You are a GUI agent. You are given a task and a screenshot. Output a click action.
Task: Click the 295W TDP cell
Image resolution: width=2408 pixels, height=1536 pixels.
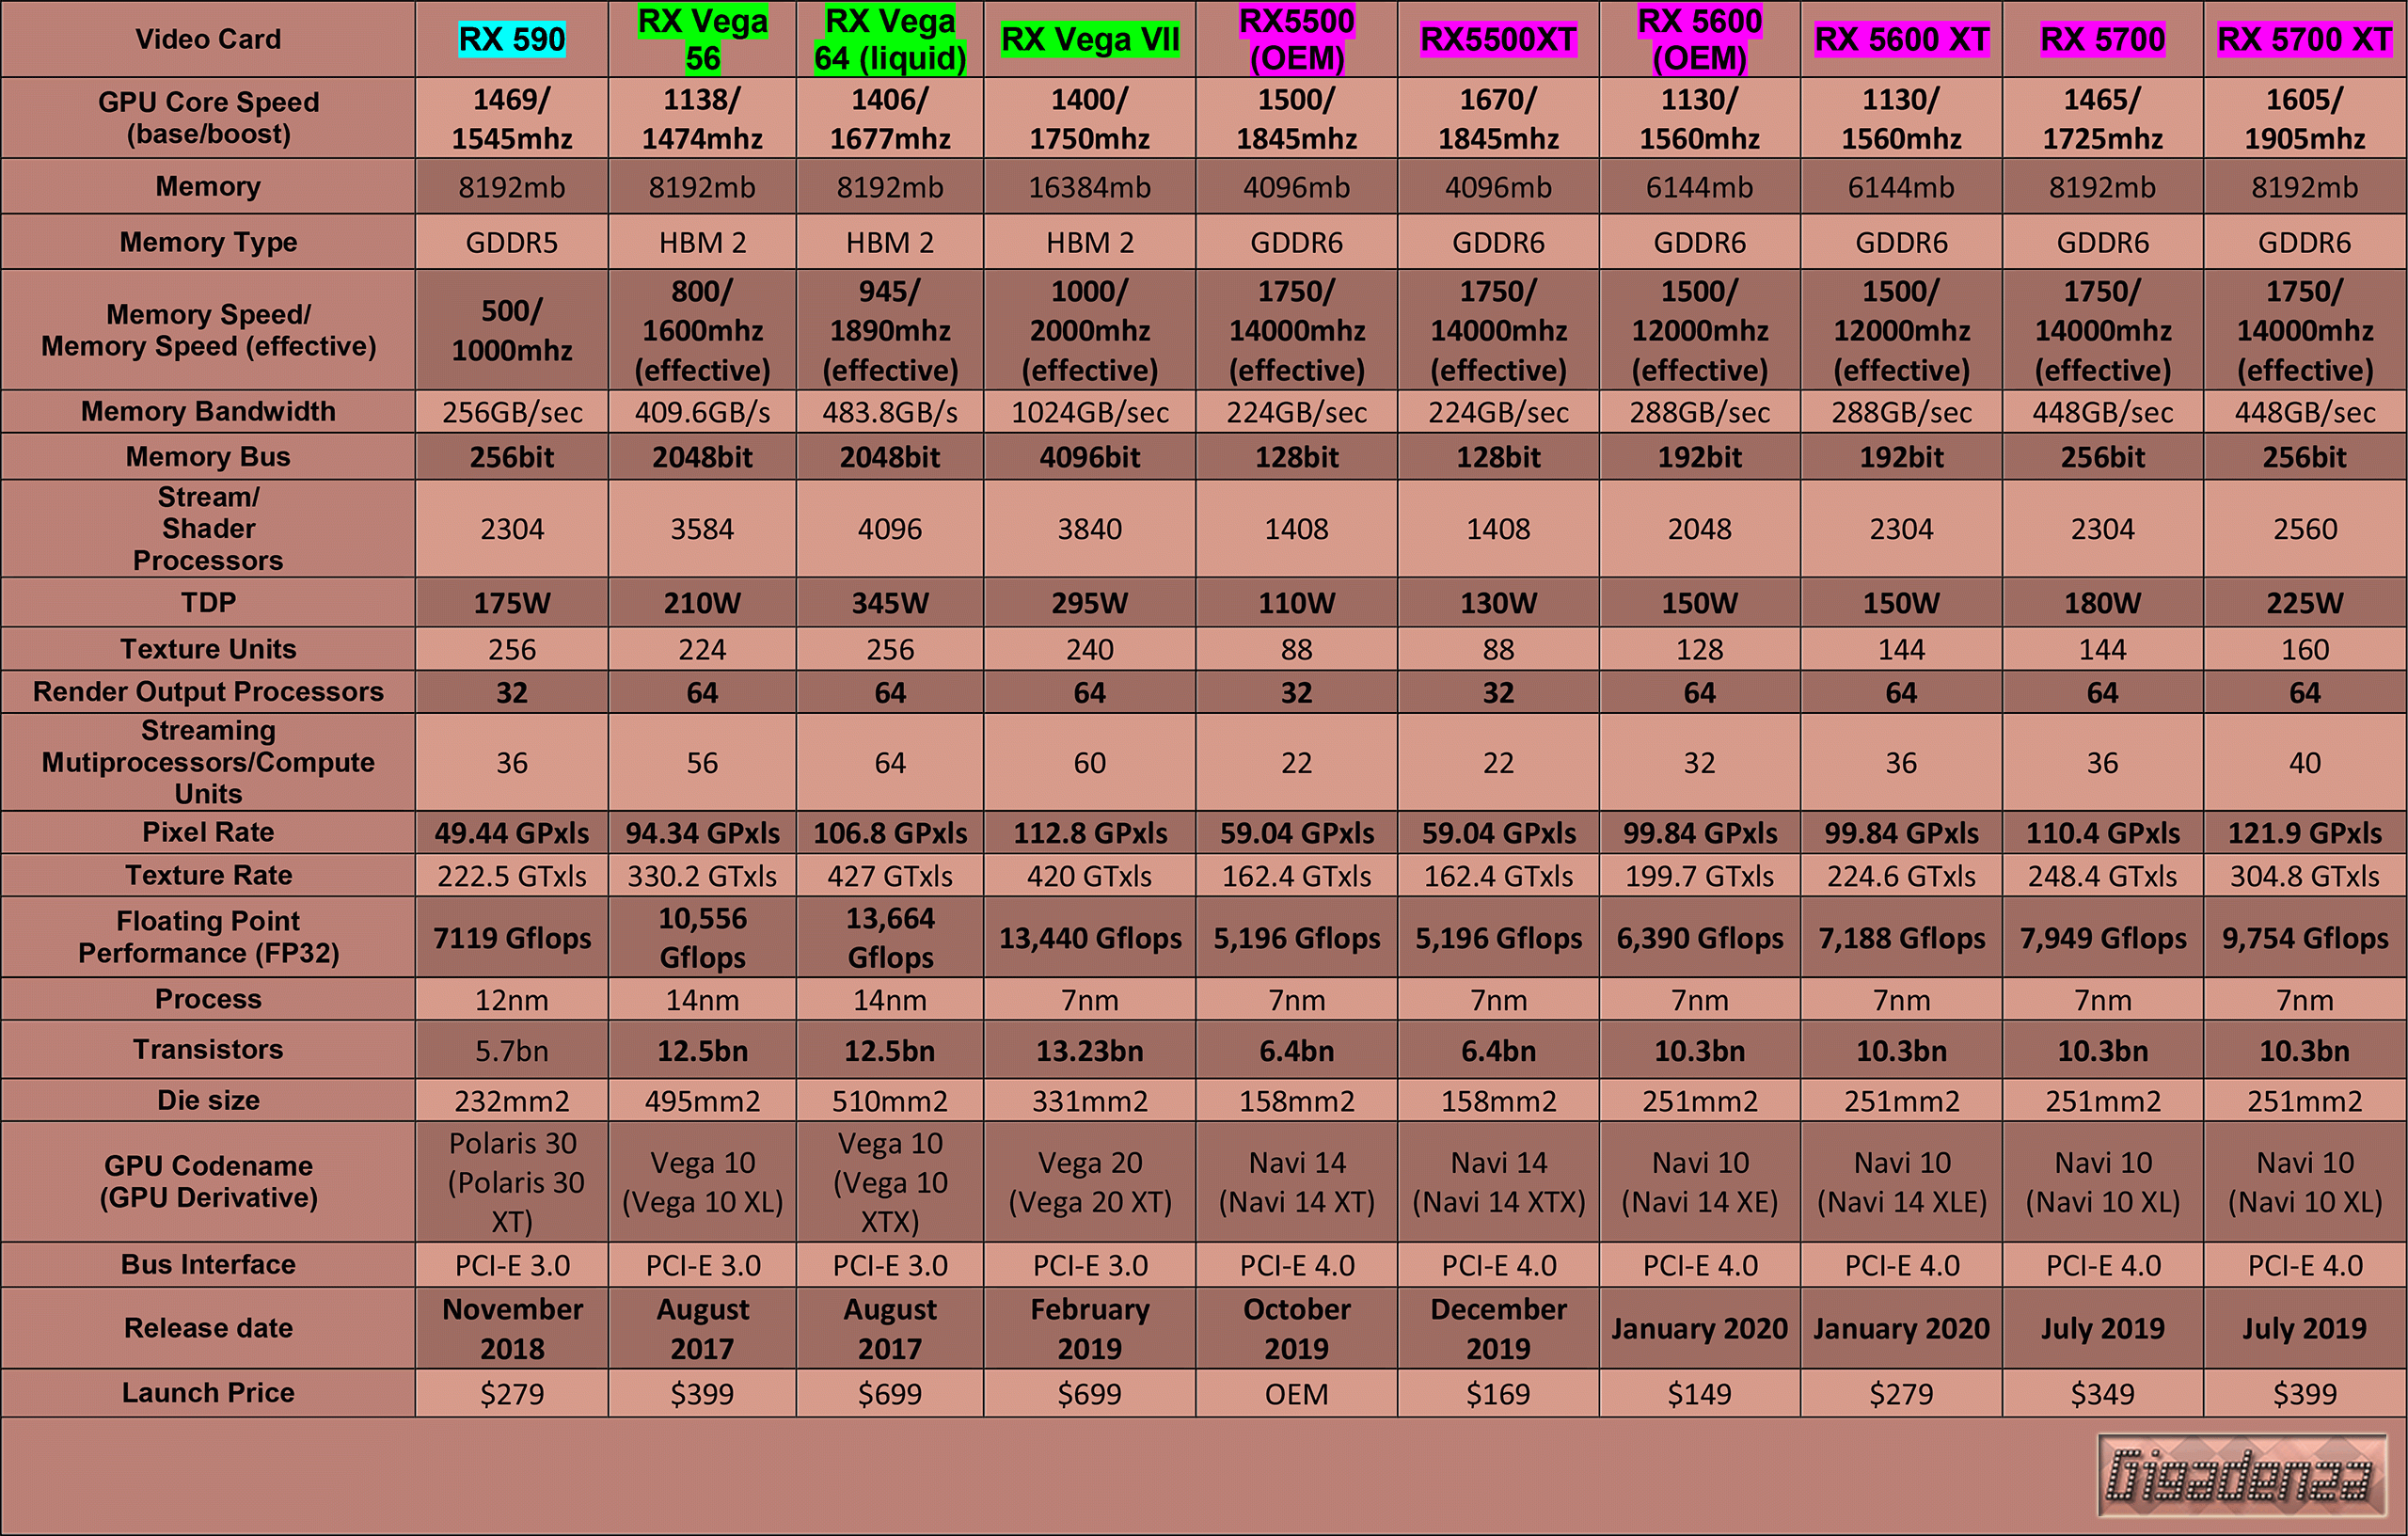(1090, 603)
